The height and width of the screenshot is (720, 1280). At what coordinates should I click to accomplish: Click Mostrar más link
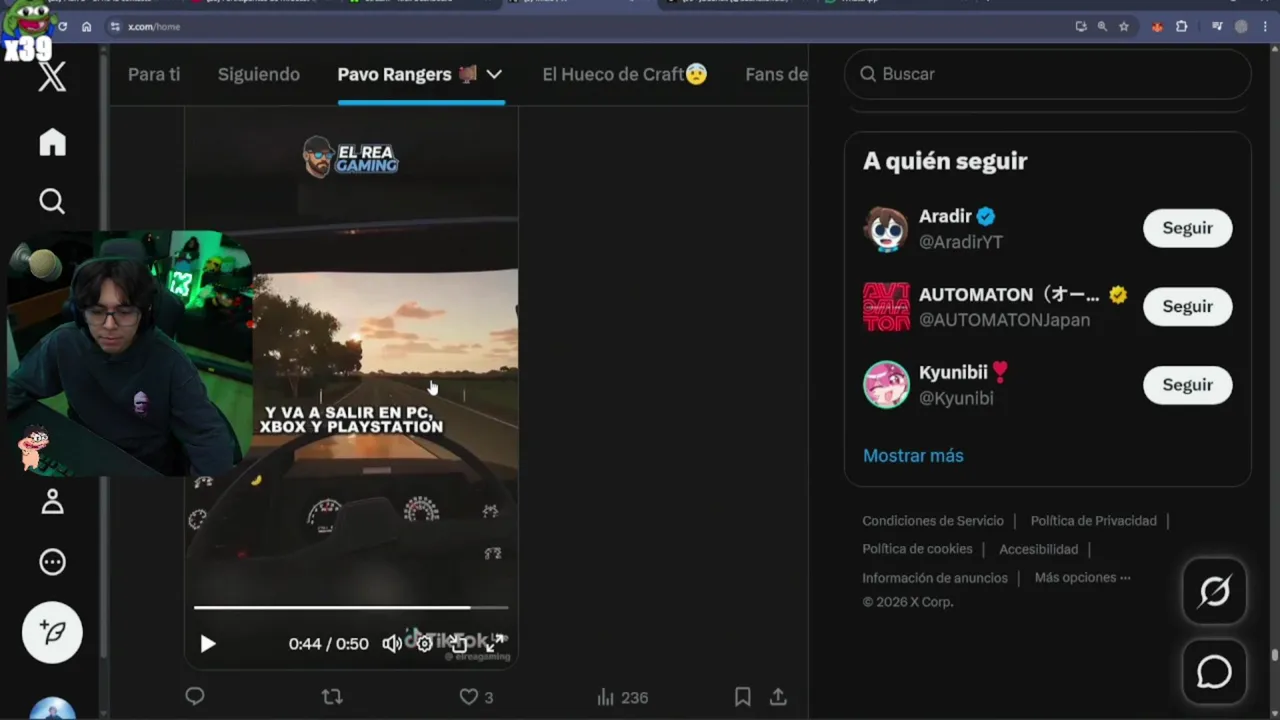(913, 455)
